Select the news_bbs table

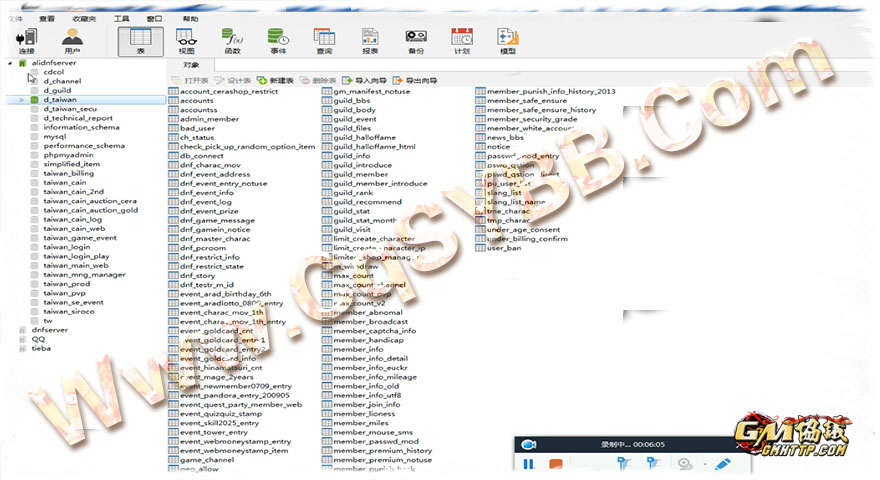pyautogui.click(x=505, y=138)
